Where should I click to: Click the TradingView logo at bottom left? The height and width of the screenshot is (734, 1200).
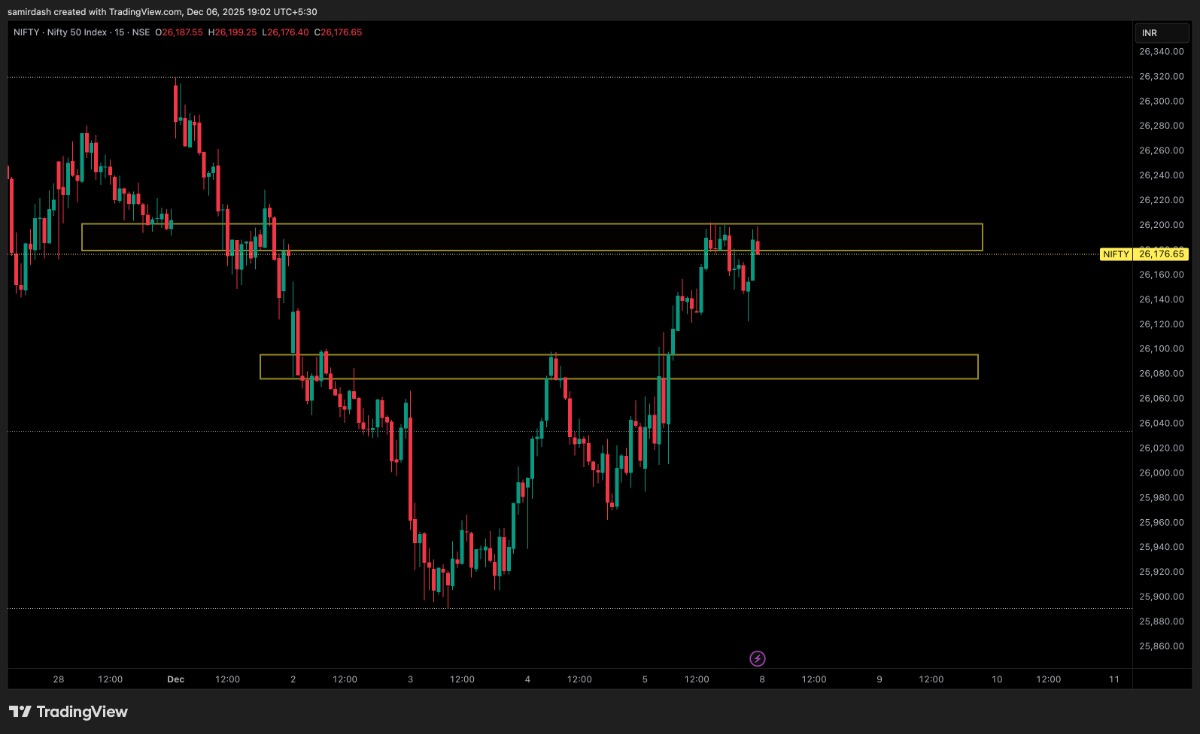point(68,712)
